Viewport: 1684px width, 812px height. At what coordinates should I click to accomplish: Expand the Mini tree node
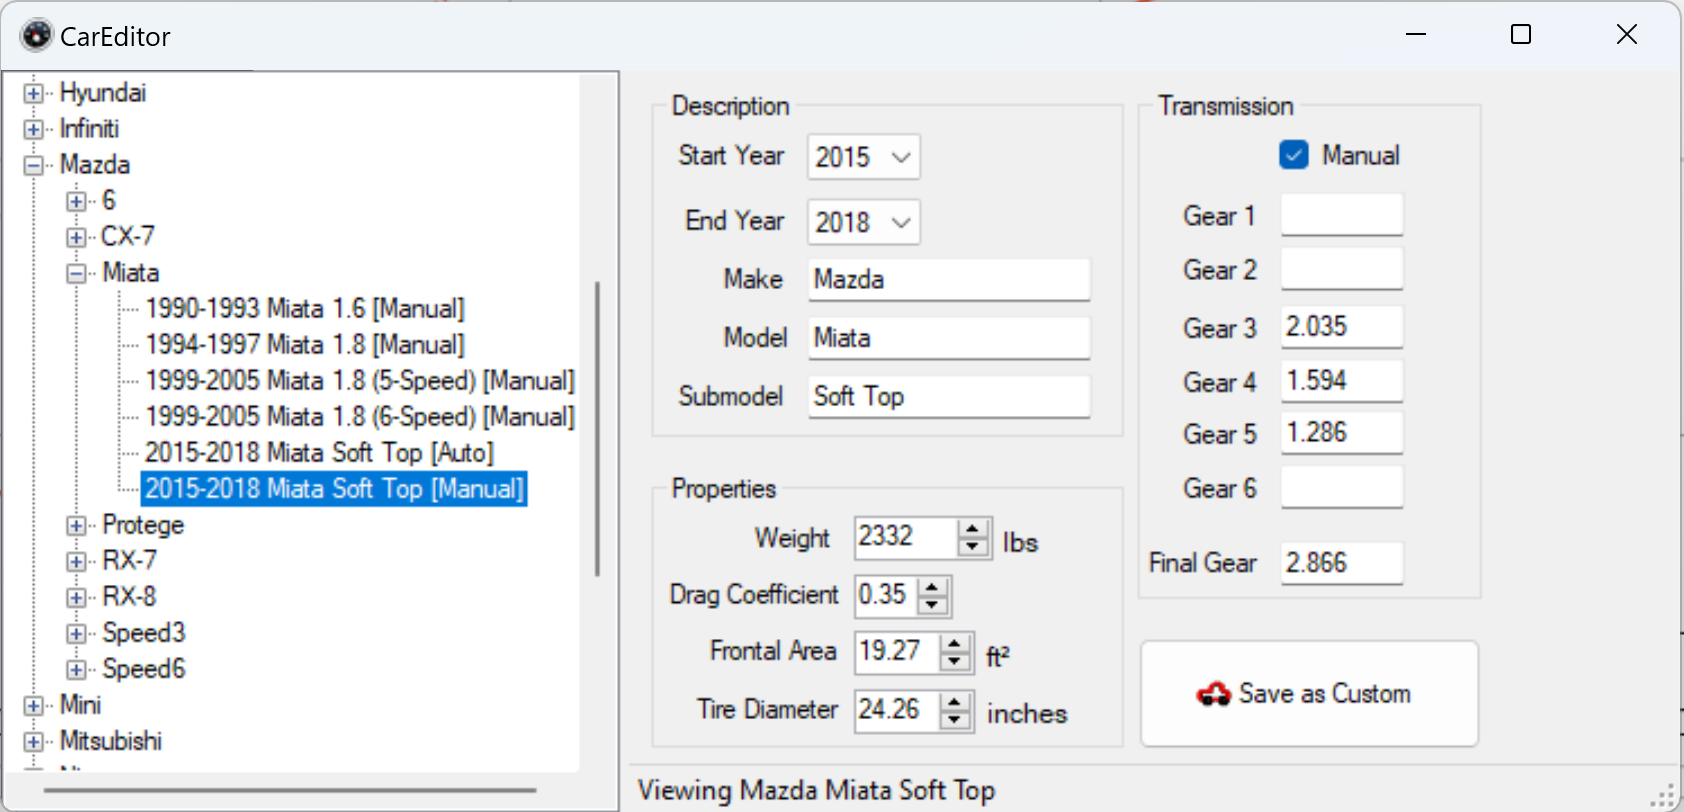pyautogui.click(x=34, y=705)
